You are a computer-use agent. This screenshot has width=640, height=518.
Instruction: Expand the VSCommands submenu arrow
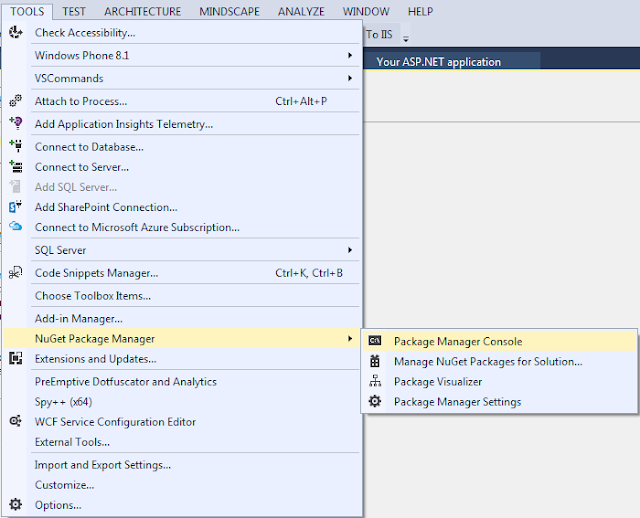(x=350, y=78)
